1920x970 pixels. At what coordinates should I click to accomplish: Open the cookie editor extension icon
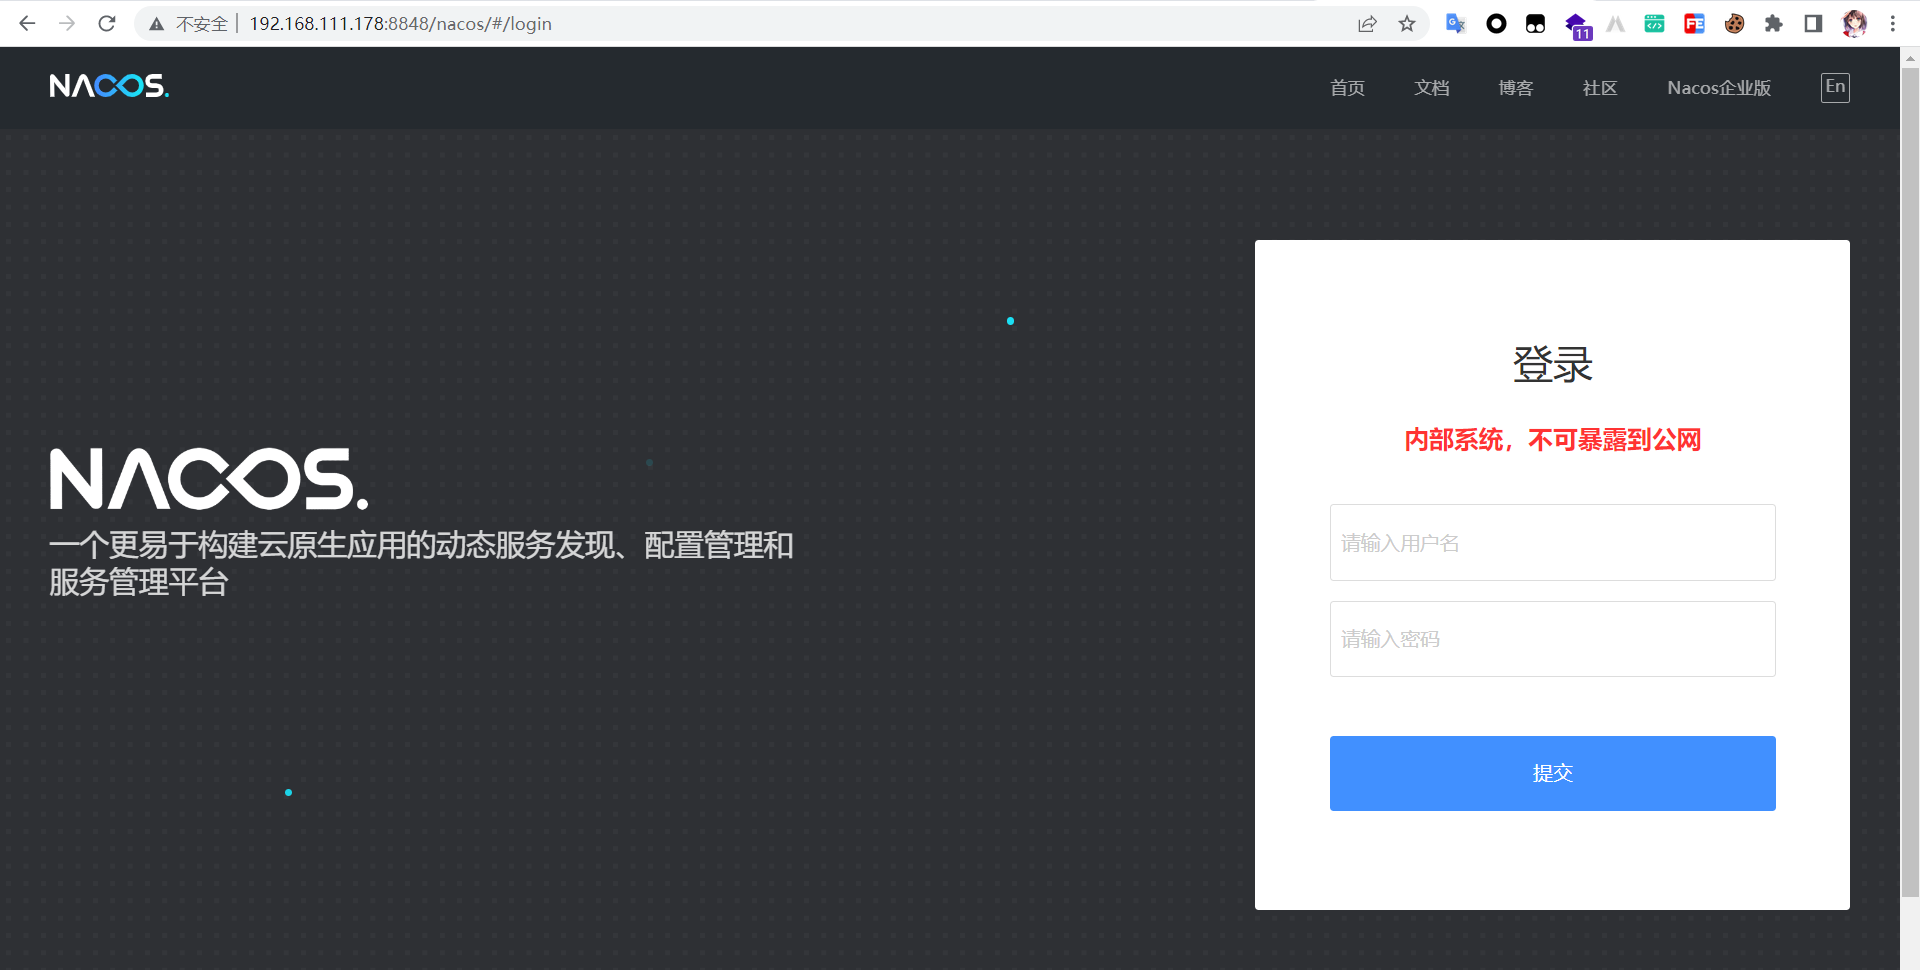coord(1734,24)
